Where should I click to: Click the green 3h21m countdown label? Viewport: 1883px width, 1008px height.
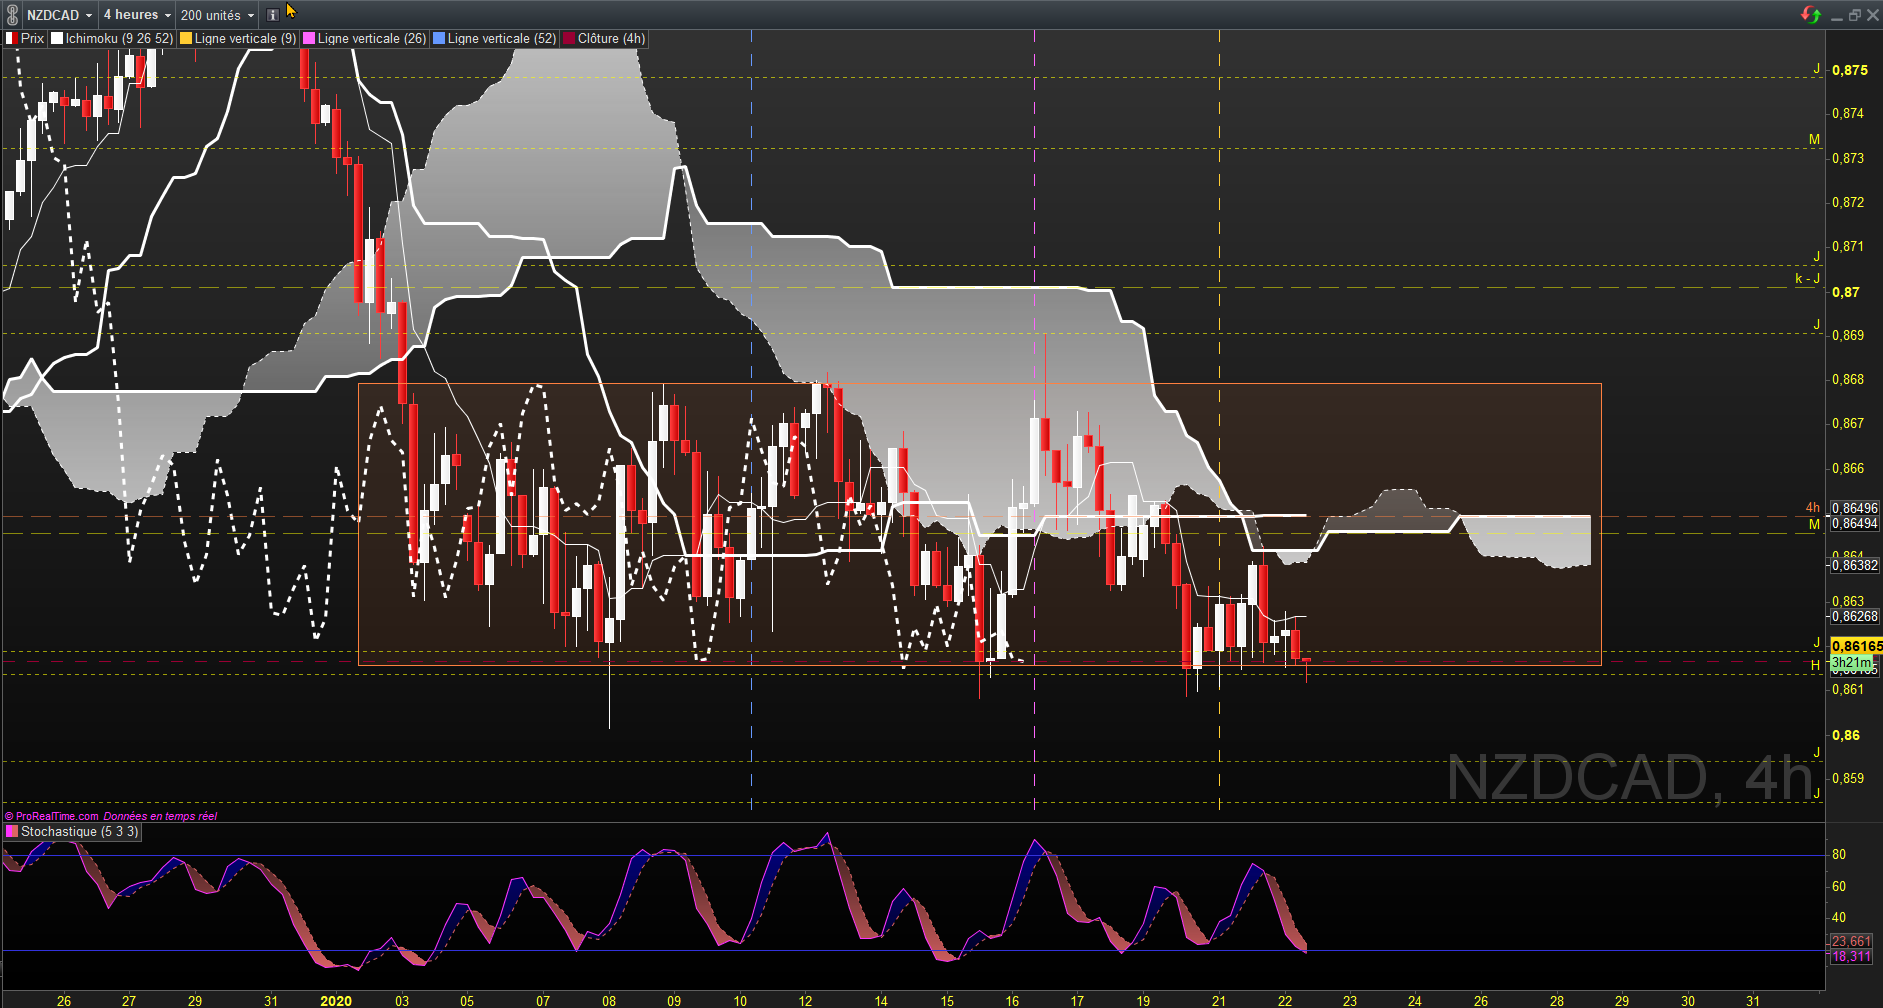coord(1851,663)
